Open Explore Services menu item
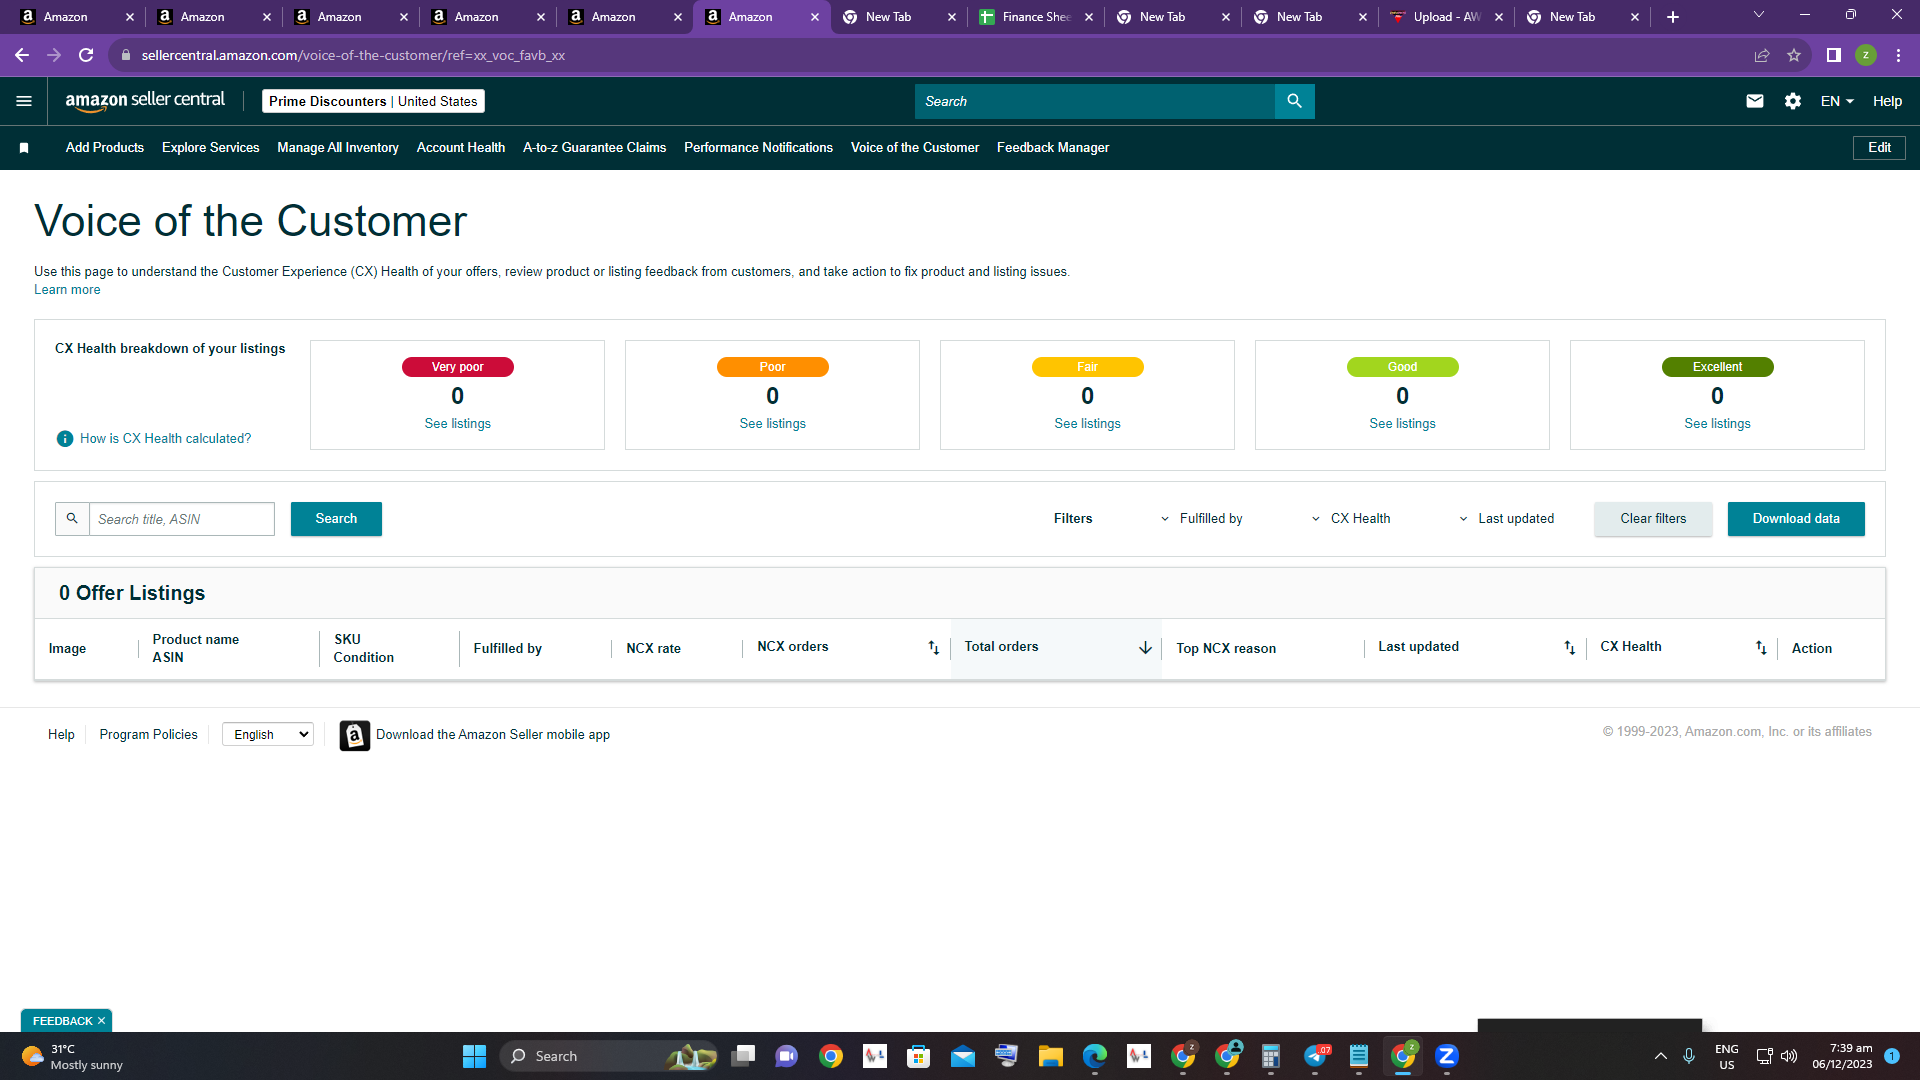 click(210, 148)
